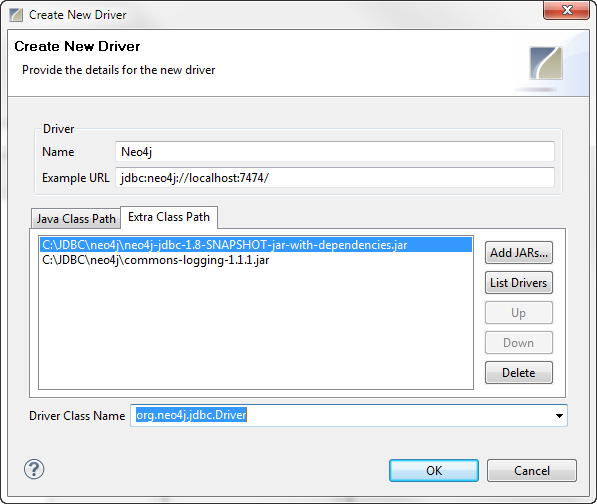This screenshot has height=504, width=597.
Task: Cancel the driver creation dialog
Action: click(532, 471)
